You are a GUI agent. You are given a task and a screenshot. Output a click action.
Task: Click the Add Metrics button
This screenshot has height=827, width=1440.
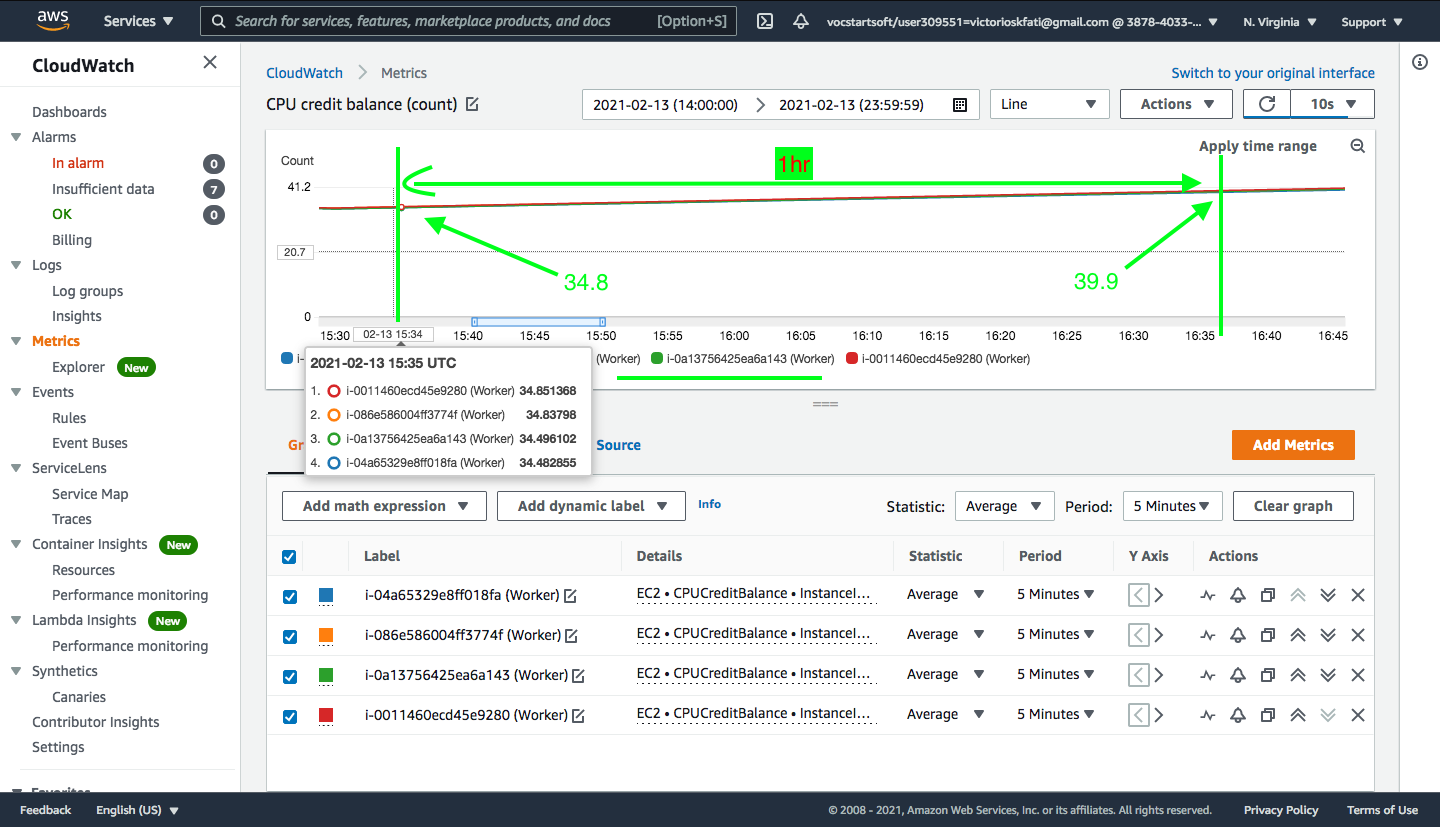[x=1293, y=445]
